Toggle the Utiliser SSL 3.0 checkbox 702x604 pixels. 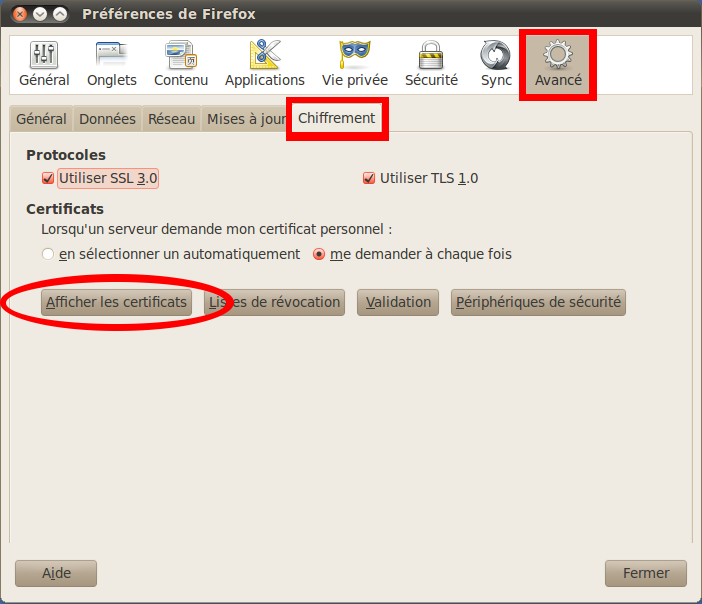(x=48, y=178)
